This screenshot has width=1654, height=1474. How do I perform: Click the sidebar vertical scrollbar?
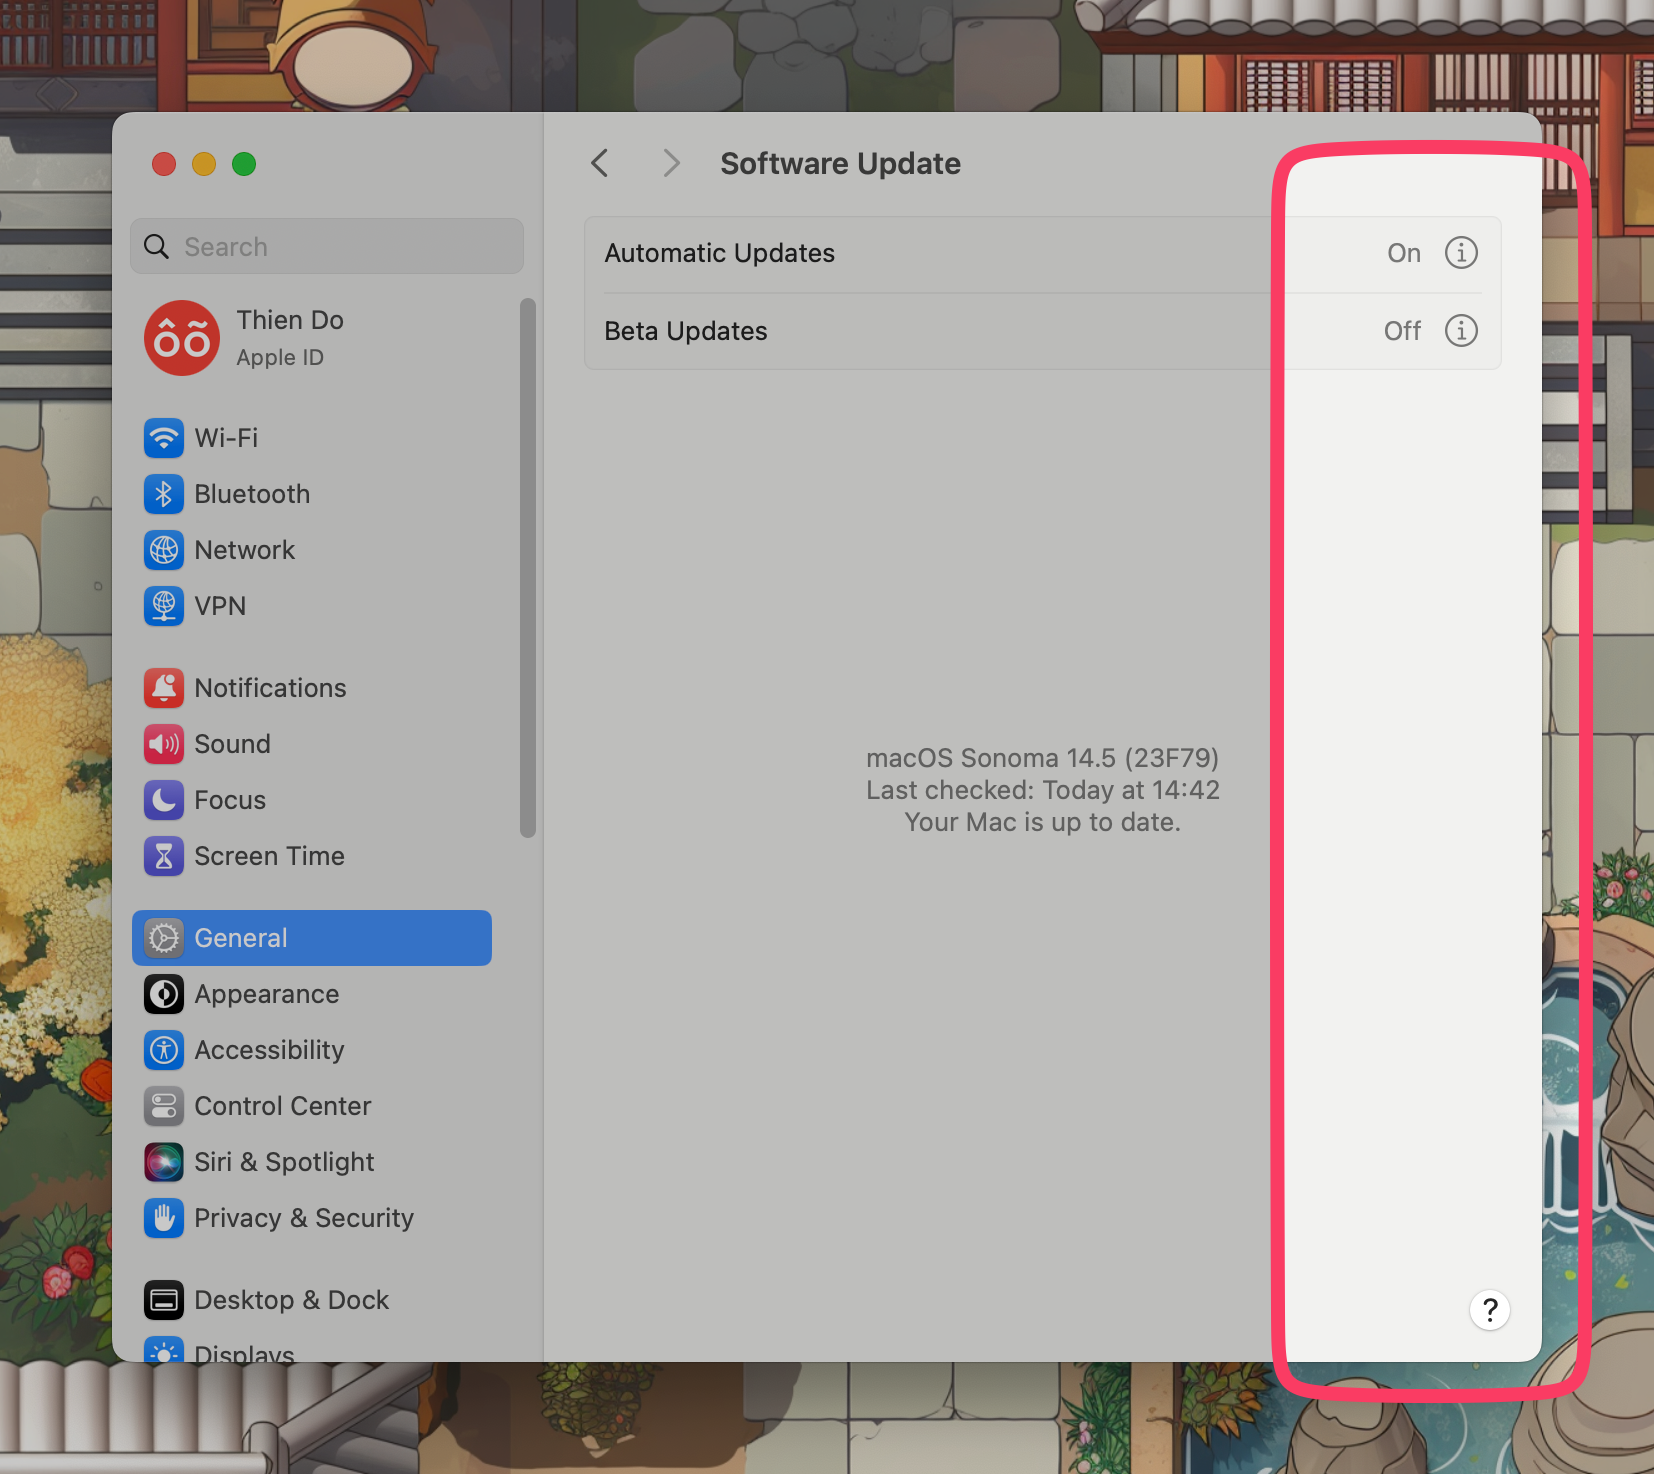(528, 568)
